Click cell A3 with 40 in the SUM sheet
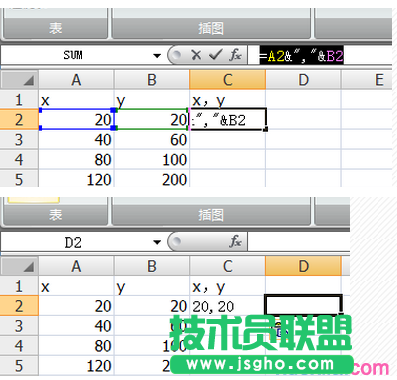 76,139
